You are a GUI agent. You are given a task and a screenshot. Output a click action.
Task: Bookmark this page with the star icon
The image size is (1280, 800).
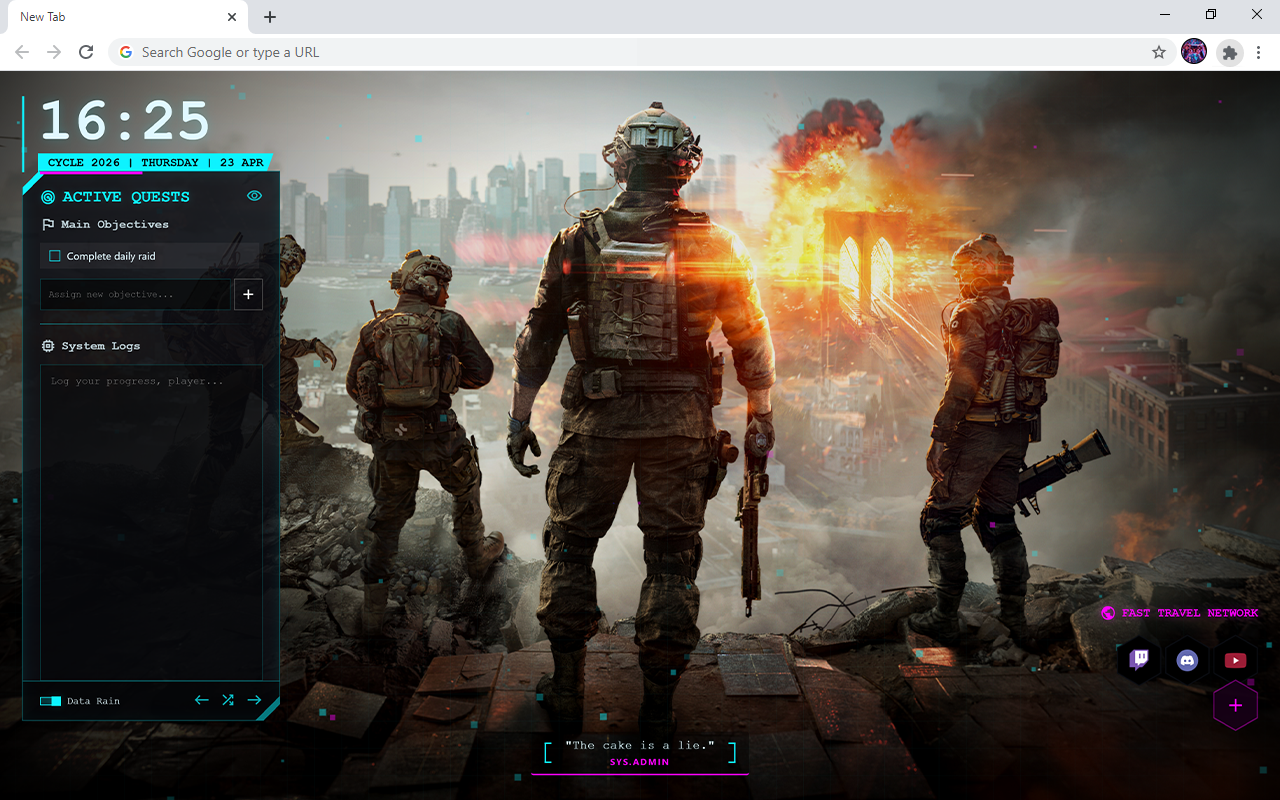point(1159,52)
